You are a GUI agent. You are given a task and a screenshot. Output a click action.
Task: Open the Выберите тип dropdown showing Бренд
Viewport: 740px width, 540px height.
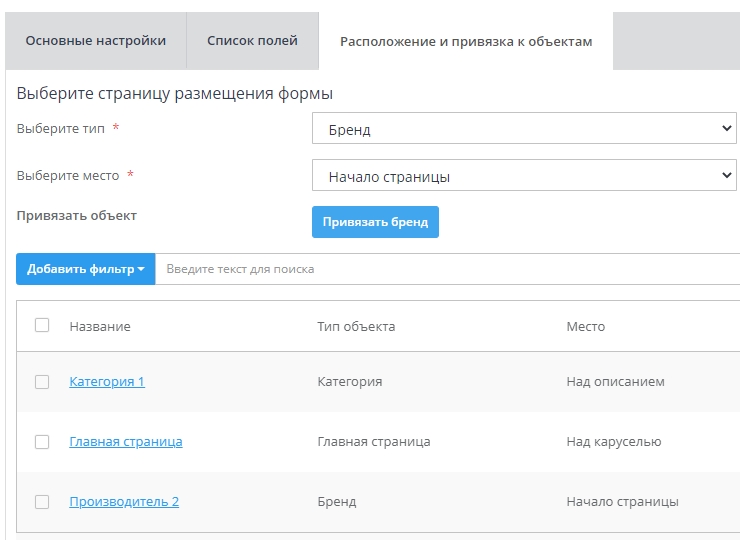pyautogui.click(x=524, y=129)
